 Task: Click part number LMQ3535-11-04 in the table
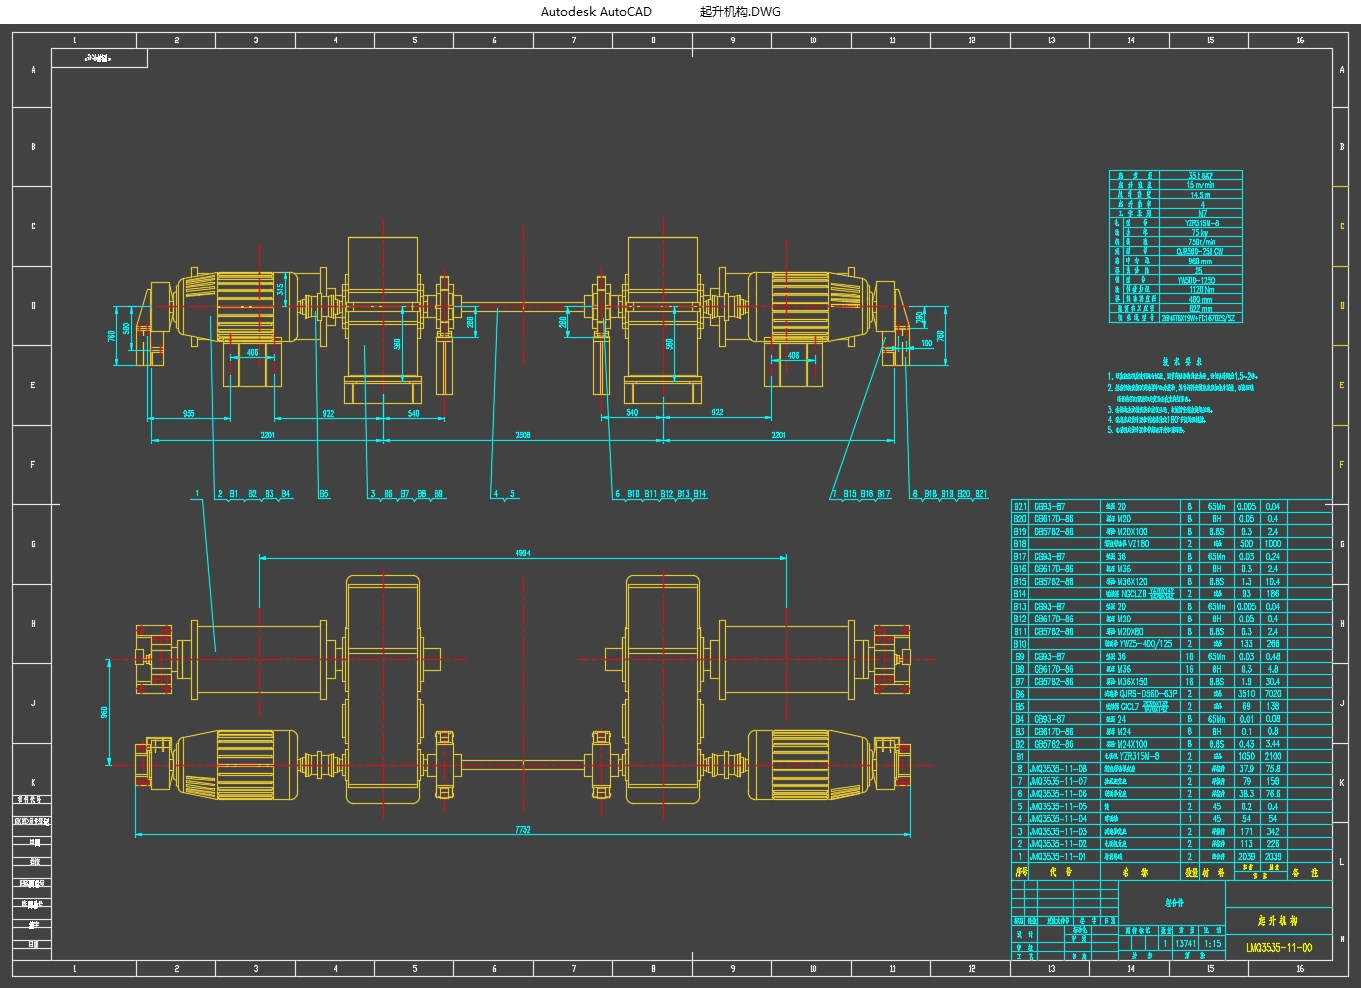(1058, 817)
